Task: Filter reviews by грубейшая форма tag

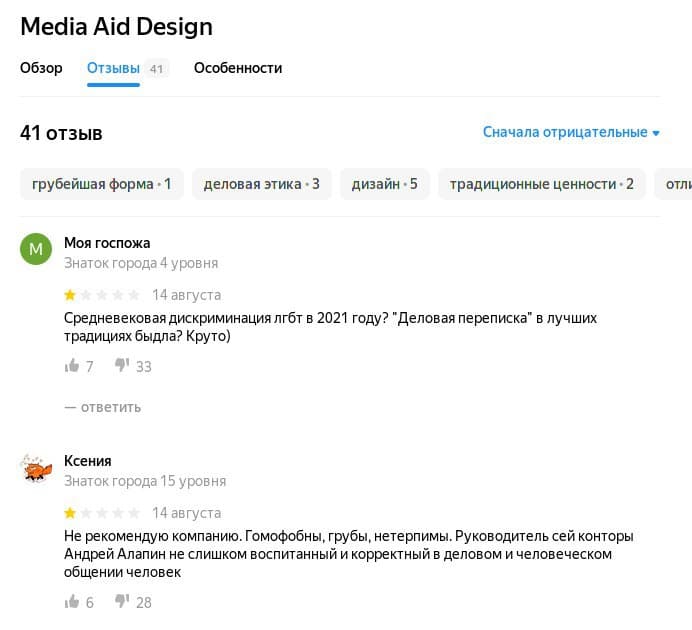Action: [102, 184]
